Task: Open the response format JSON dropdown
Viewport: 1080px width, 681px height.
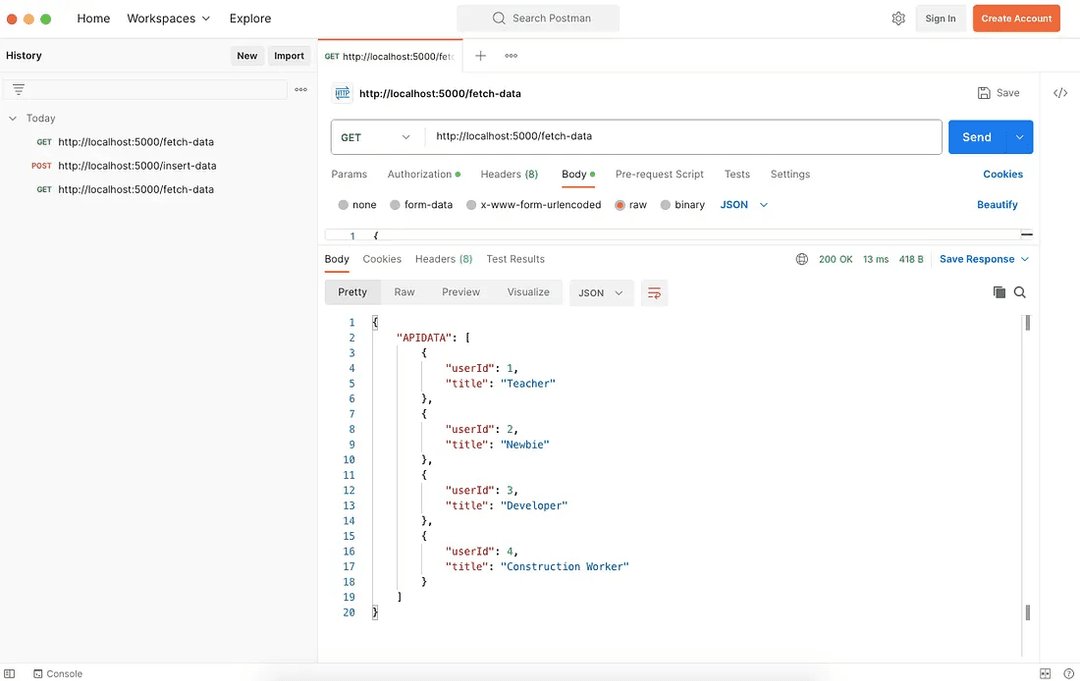Action: pos(601,293)
